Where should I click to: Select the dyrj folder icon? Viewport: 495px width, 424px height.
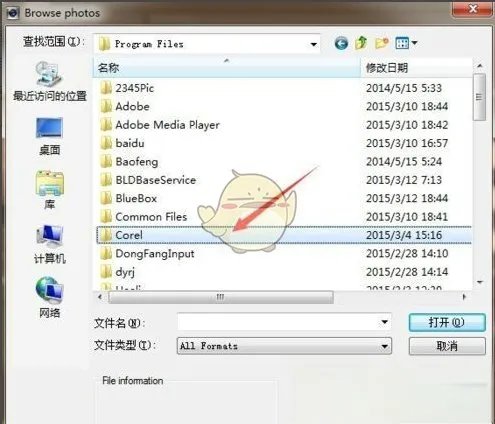click(106, 272)
